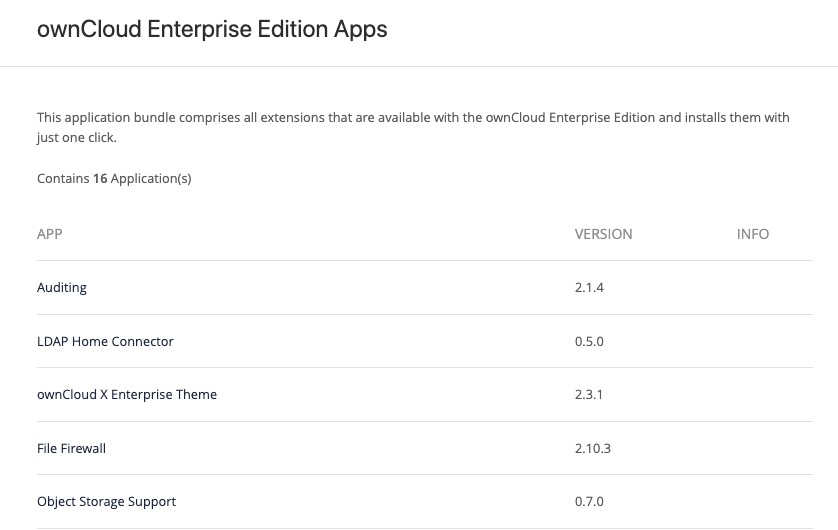The width and height of the screenshot is (838, 530).
Task: Click the application bundle description paragraph
Action: tap(413, 128)
